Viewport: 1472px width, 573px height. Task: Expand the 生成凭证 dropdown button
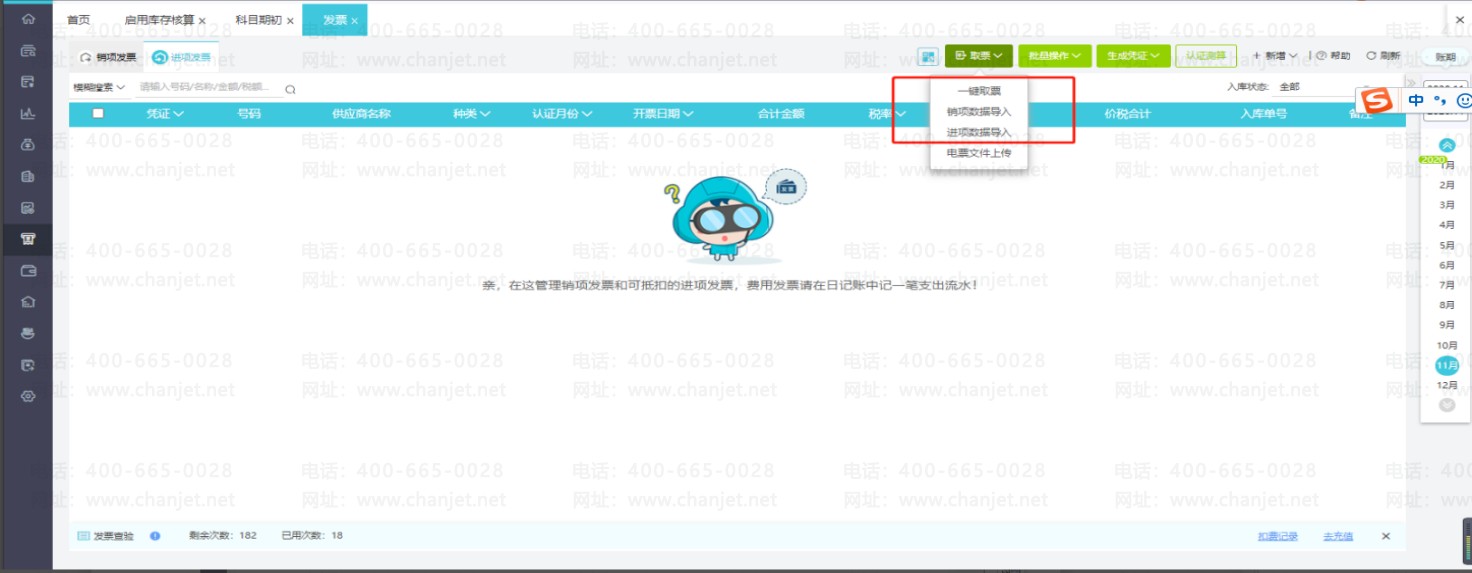point(1133,56)
